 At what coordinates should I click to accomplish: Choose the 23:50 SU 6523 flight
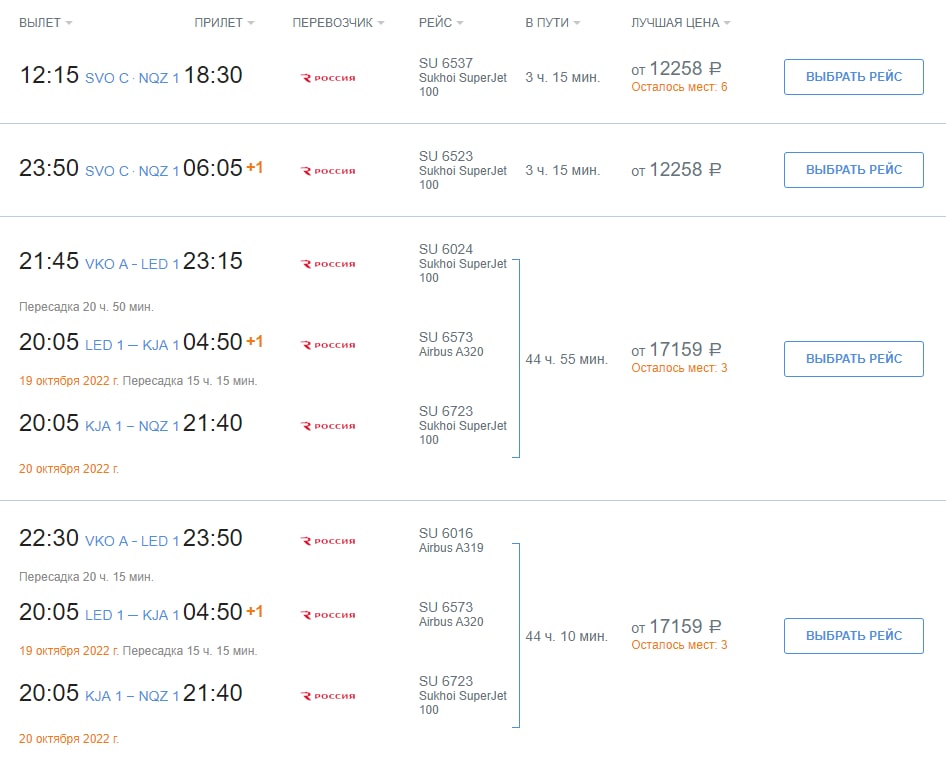click(x=853, y=170)
